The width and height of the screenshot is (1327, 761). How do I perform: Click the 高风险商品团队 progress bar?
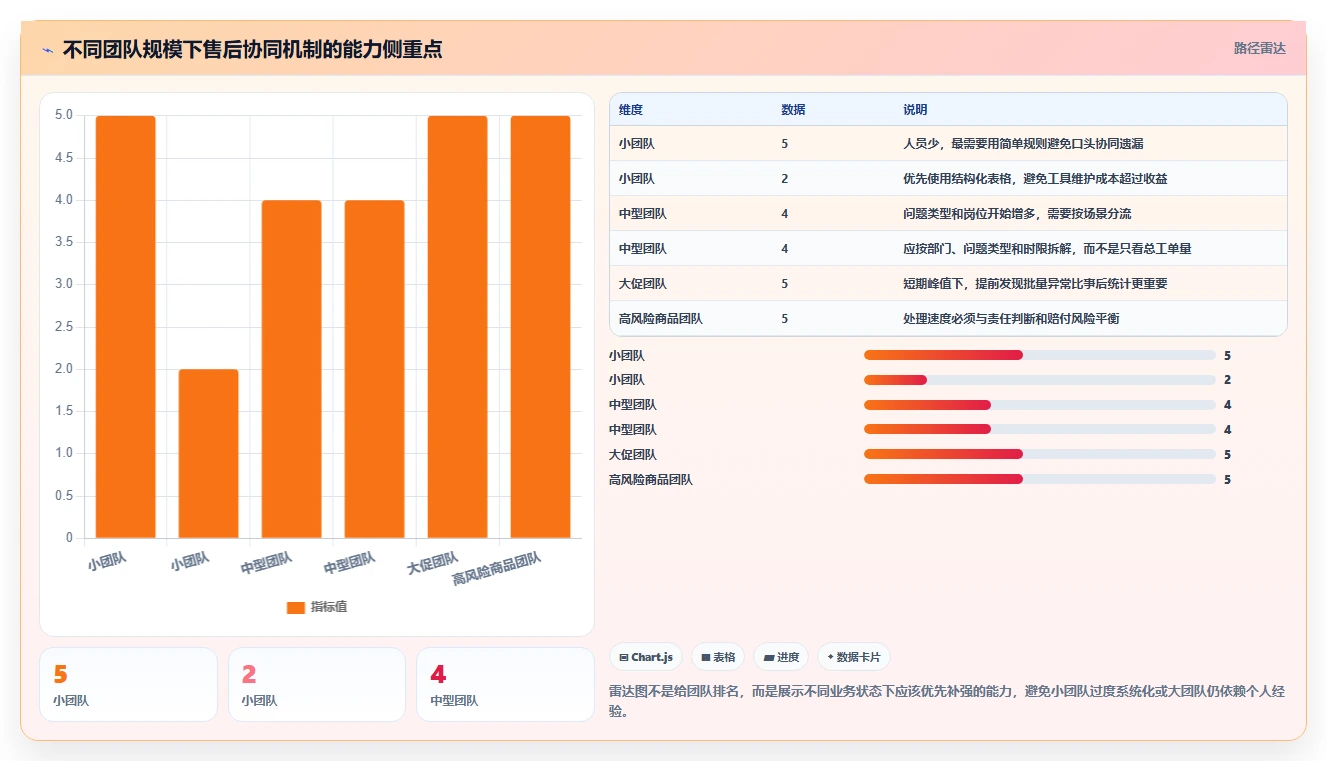(1039, 479)
